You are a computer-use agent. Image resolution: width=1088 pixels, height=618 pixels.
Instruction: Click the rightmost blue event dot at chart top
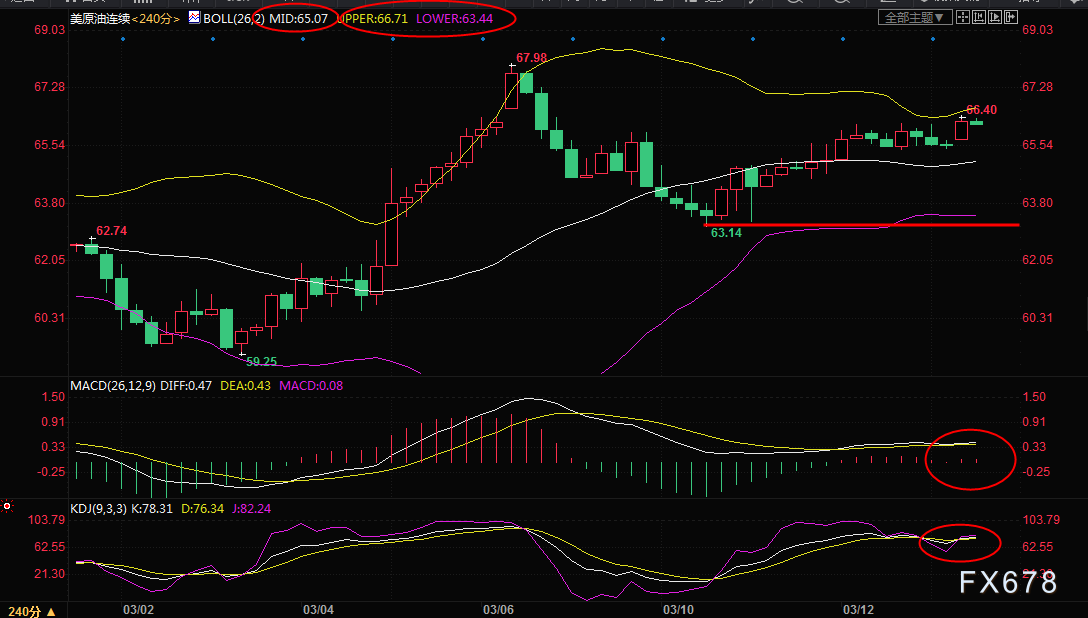point(932,39)
